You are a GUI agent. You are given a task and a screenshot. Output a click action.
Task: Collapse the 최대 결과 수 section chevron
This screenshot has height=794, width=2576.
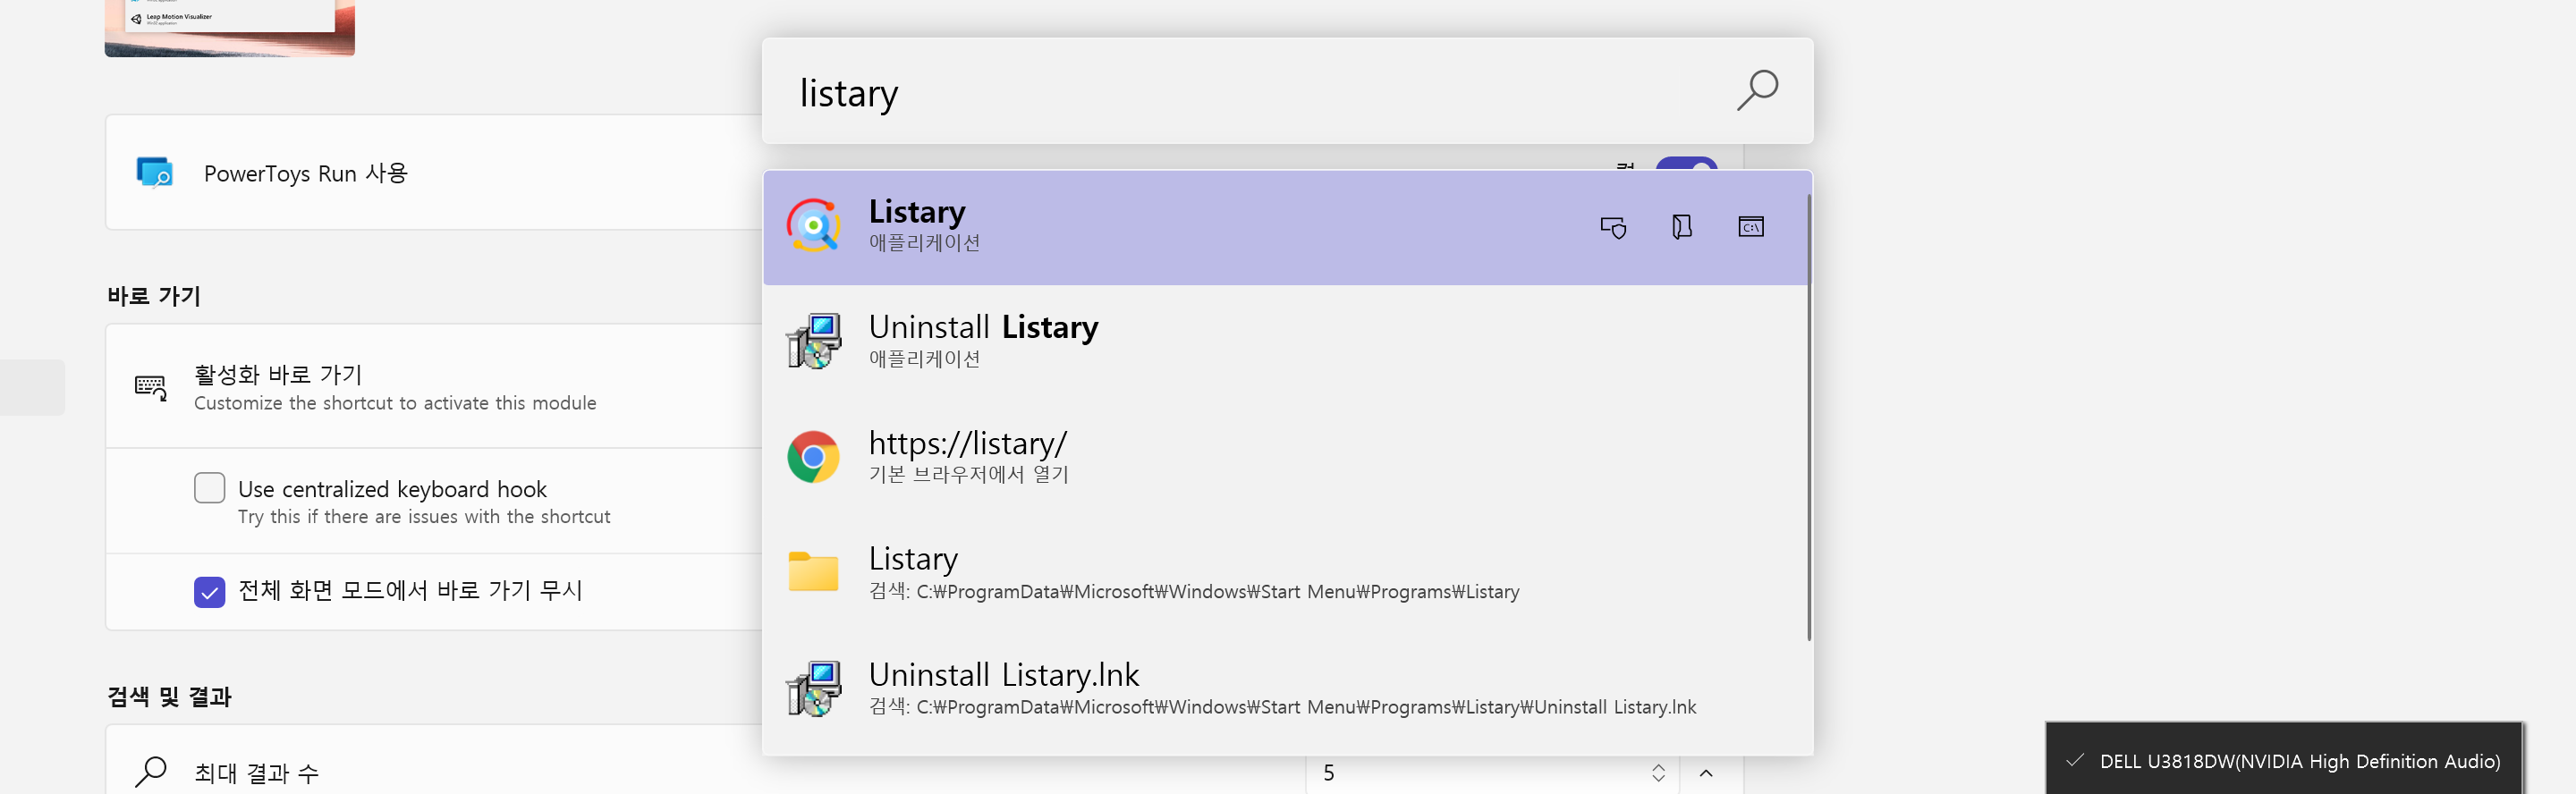pos(1706,773)
